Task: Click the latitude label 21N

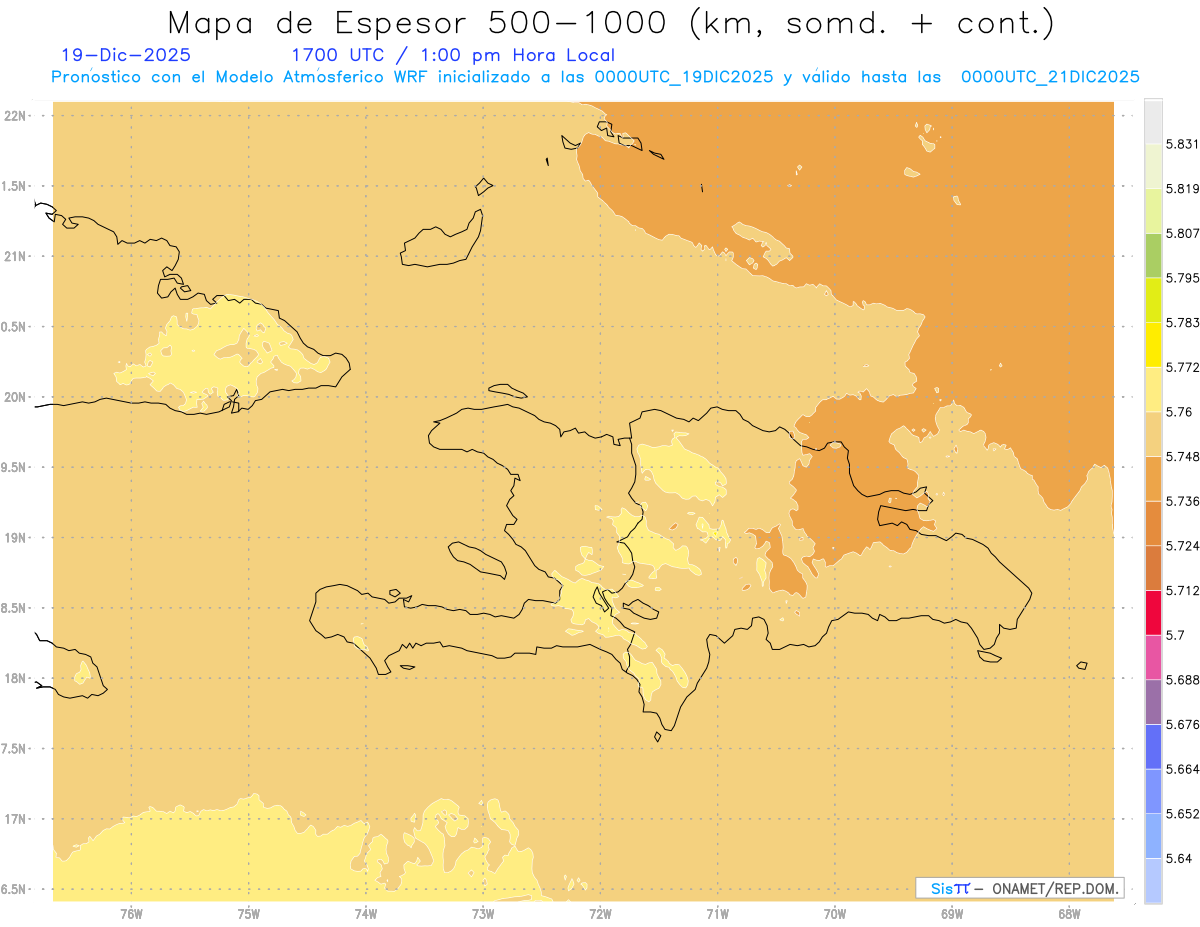Action: click(x=15, y=256)
